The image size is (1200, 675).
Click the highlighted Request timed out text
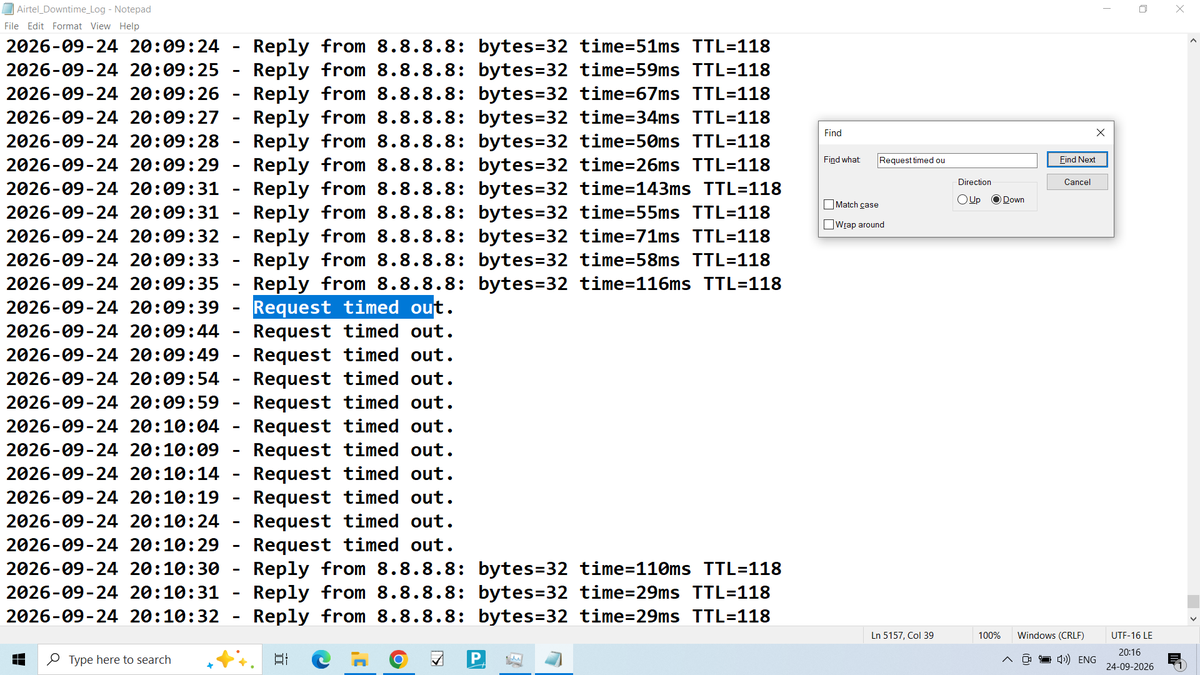pos(343,307)
